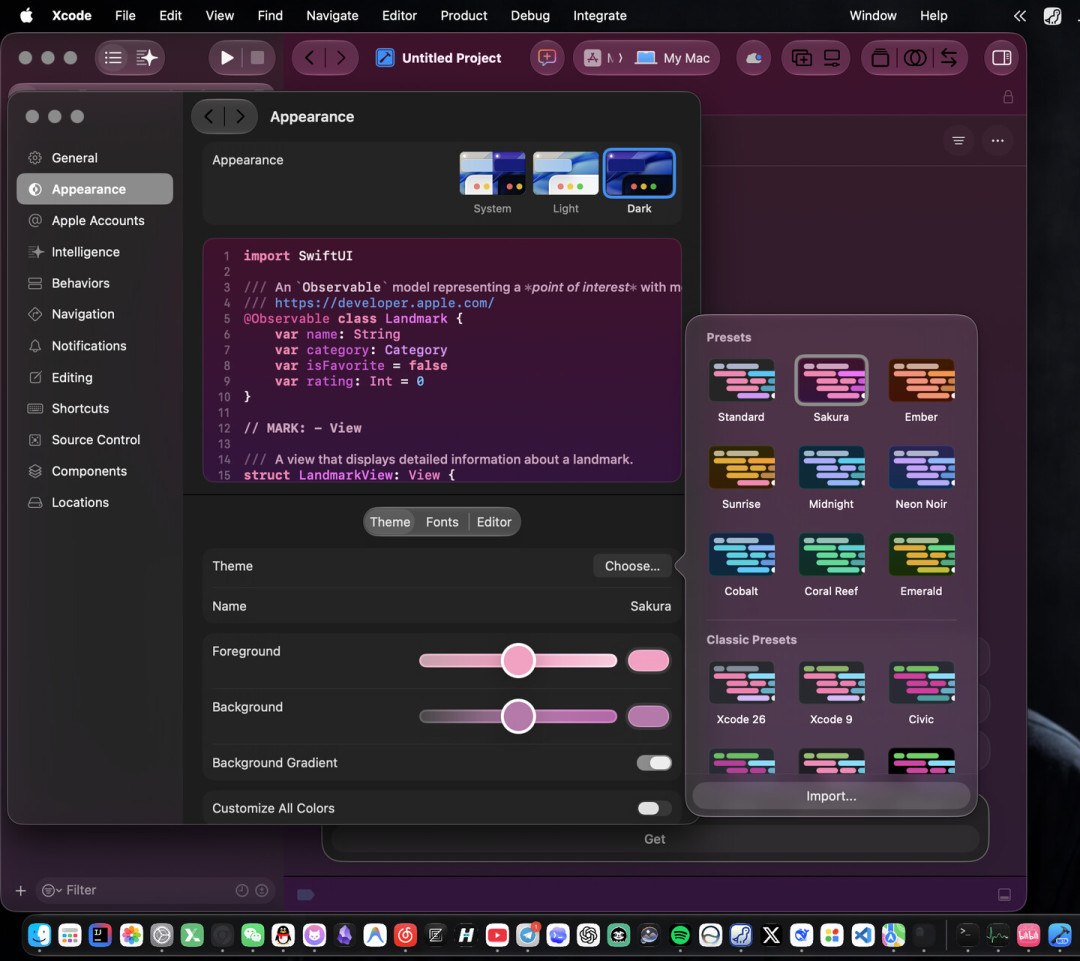Screen dimensions: 1080x961
Task: Open the Background purple color swatch
Action: click(648, 716)
